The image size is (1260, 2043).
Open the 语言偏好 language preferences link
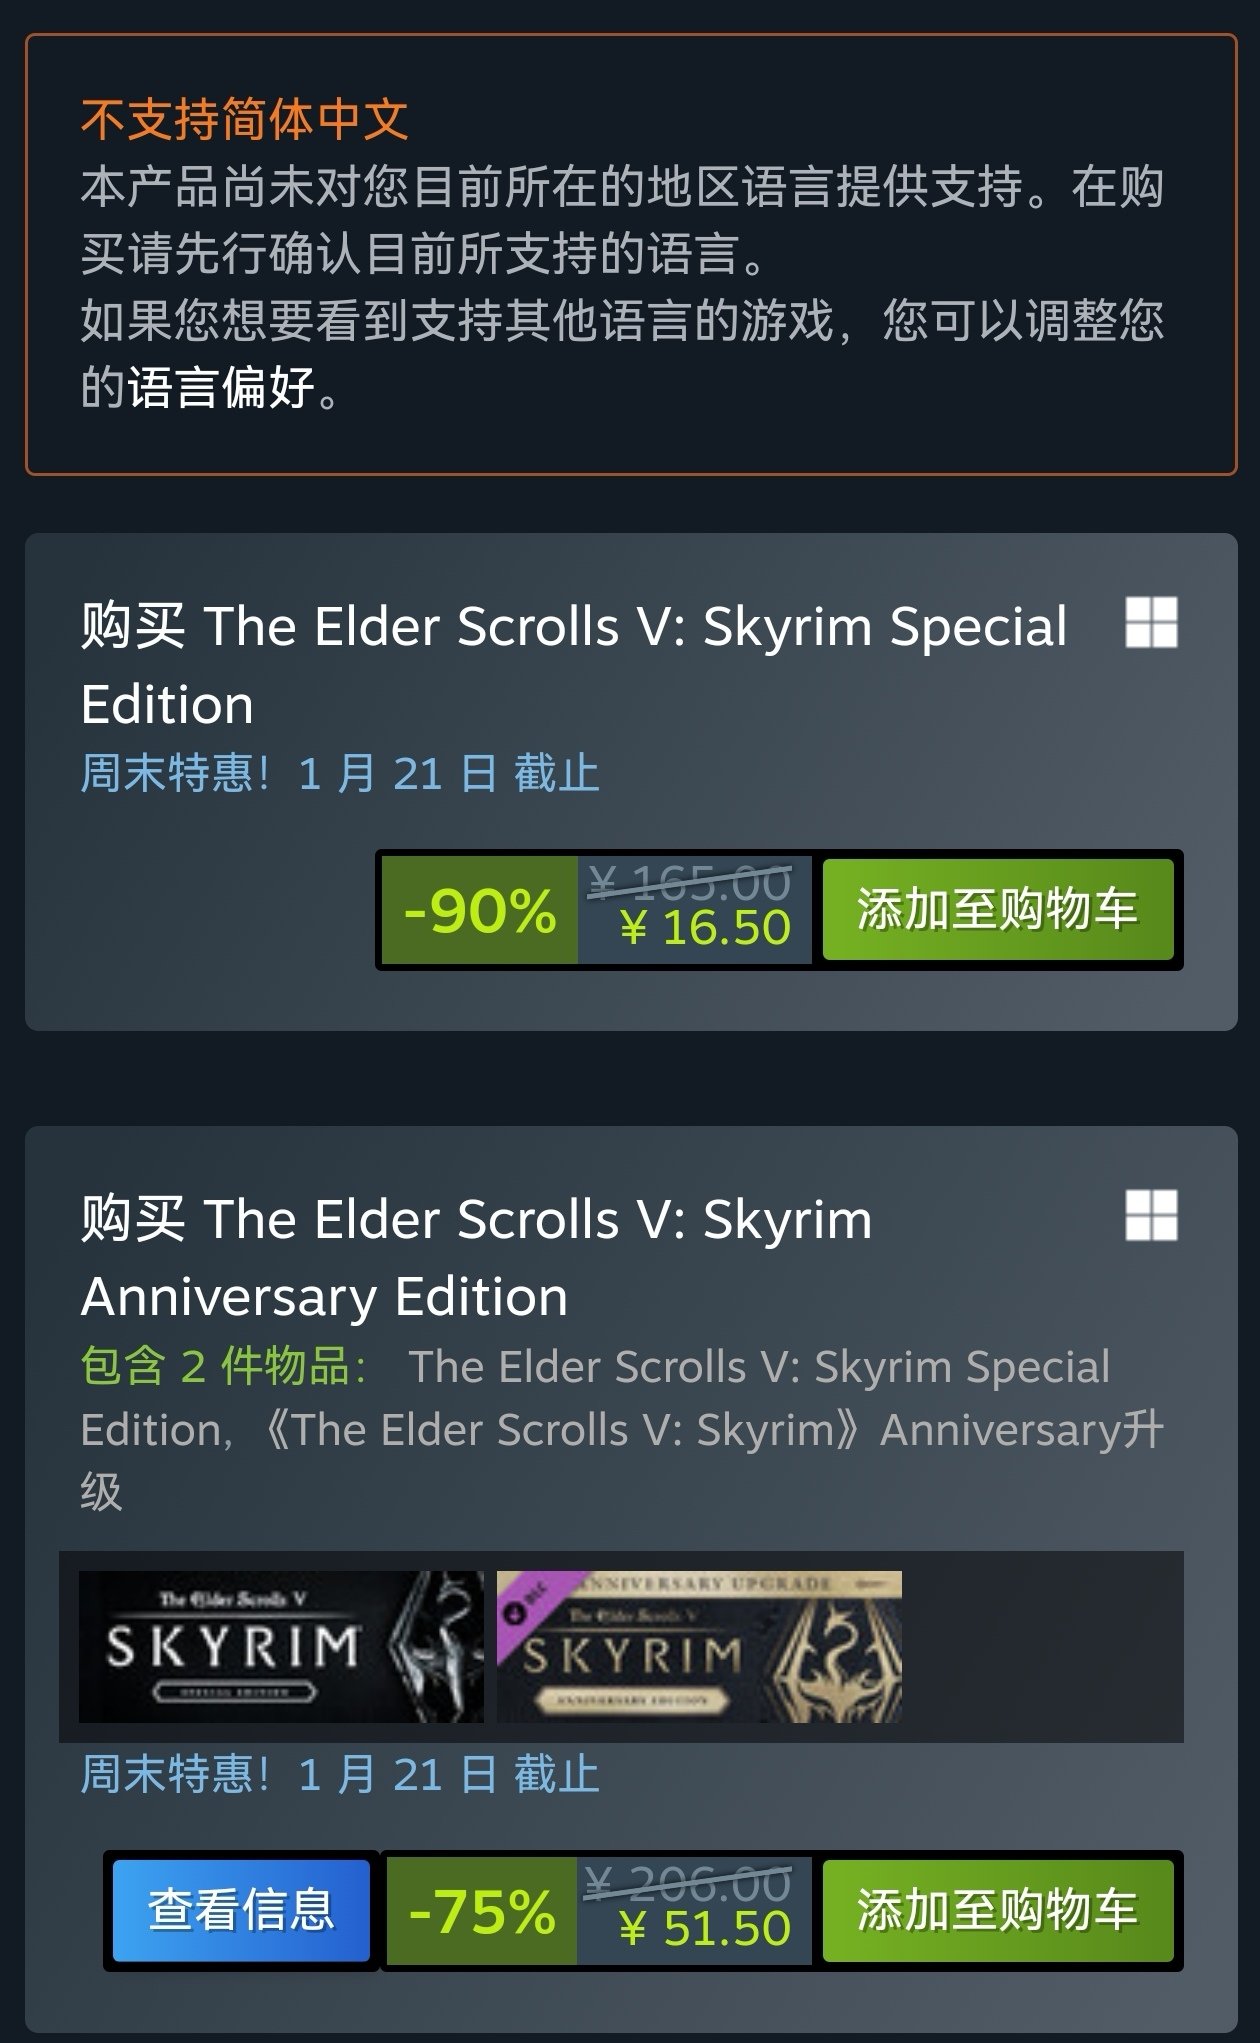click(221, 387)
